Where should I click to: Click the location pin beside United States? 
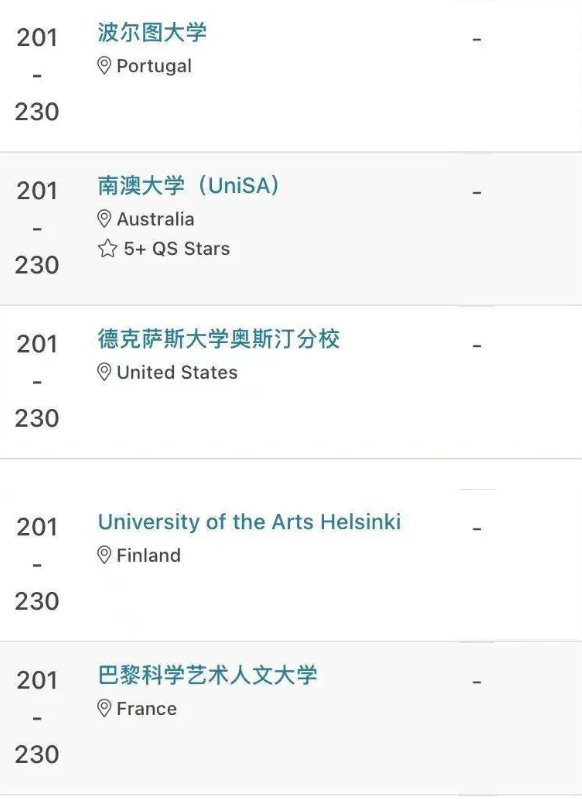click(104, 372)
